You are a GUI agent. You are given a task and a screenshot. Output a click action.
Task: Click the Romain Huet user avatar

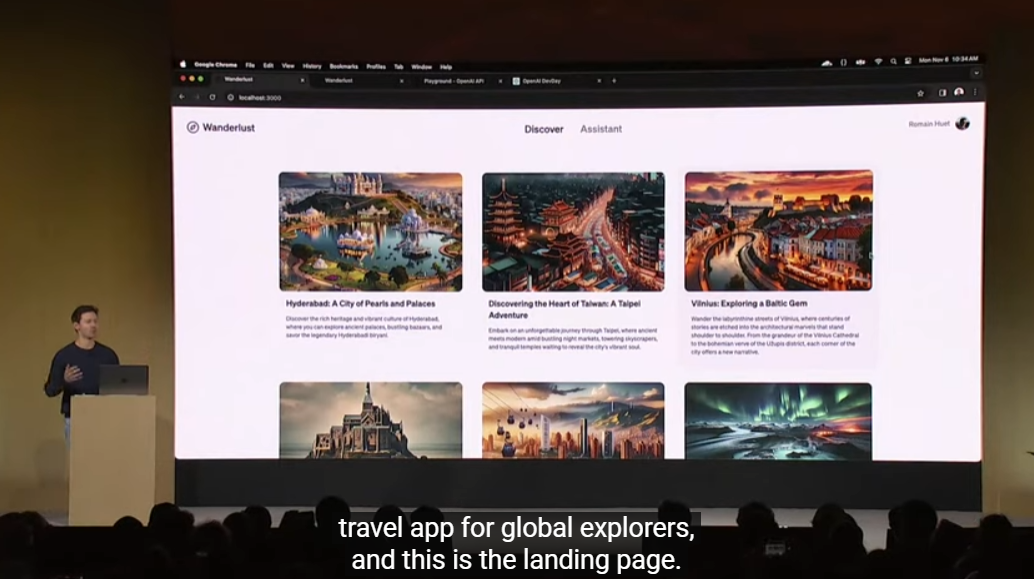(x=962, y=123)
